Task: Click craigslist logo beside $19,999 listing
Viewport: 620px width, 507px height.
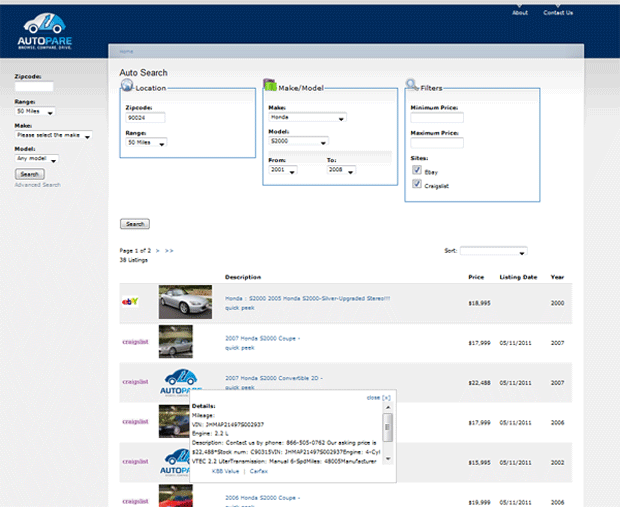Action: click(x=135, y=501)
